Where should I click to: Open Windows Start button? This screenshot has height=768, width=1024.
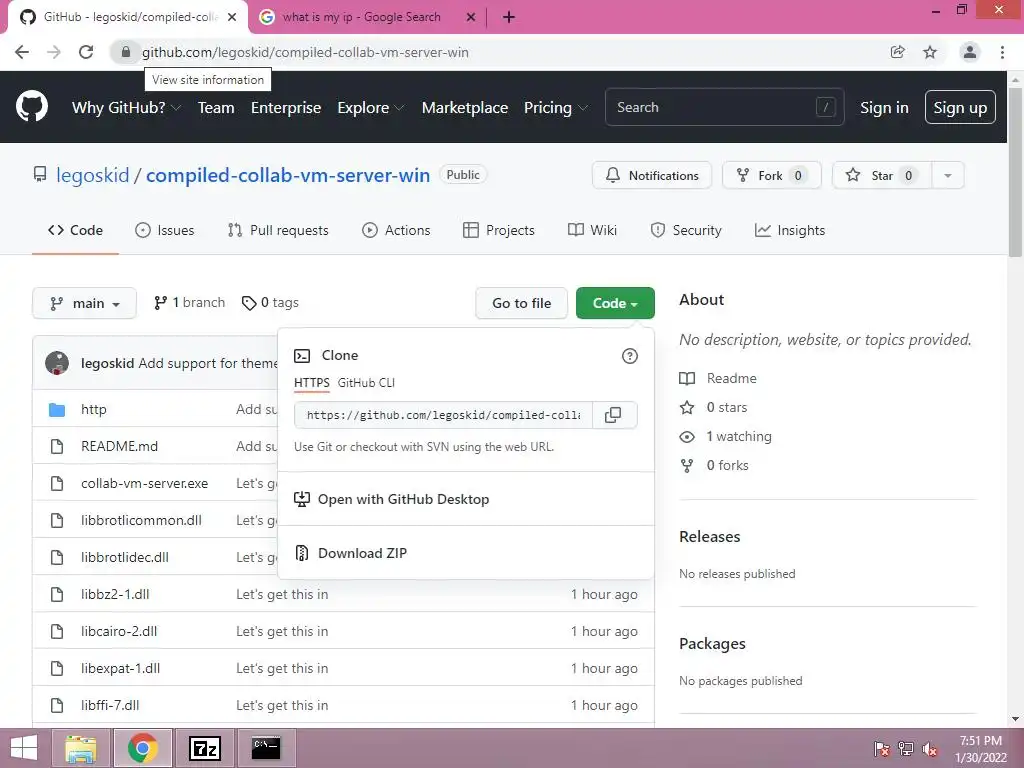pos(24,748)
